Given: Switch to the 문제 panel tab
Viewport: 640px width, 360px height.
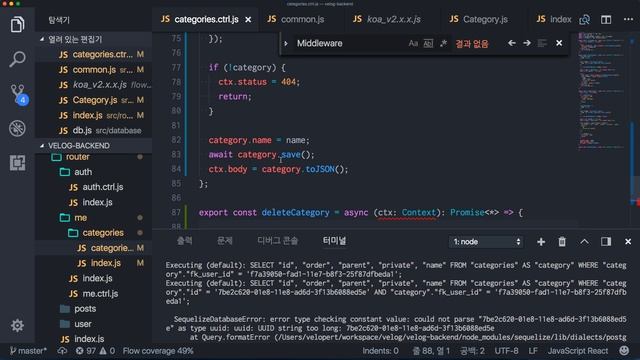Looking at the screenshot, I should tap(224, 241).
